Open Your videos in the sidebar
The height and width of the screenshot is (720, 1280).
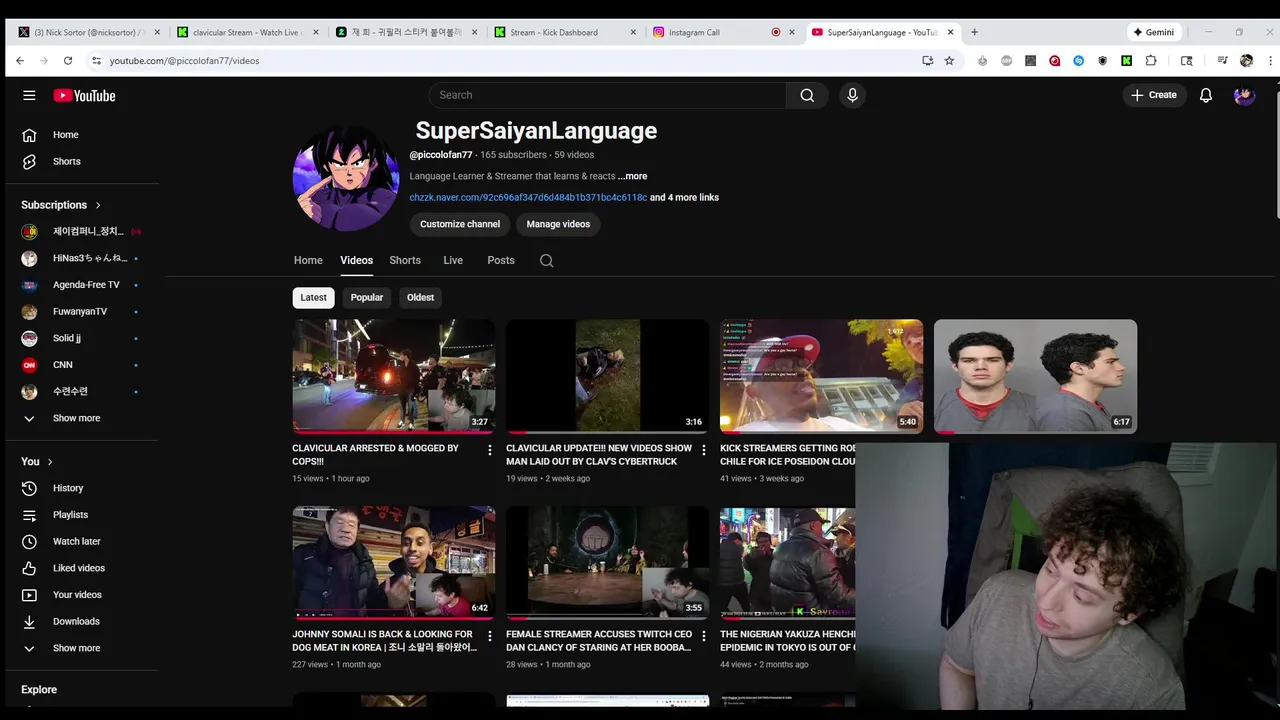pos(79,595)
